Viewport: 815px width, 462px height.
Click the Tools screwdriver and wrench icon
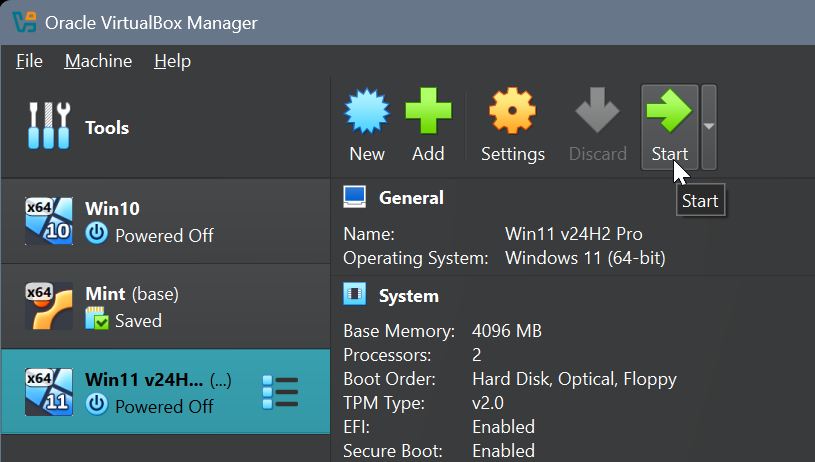[x=49, y=126]
